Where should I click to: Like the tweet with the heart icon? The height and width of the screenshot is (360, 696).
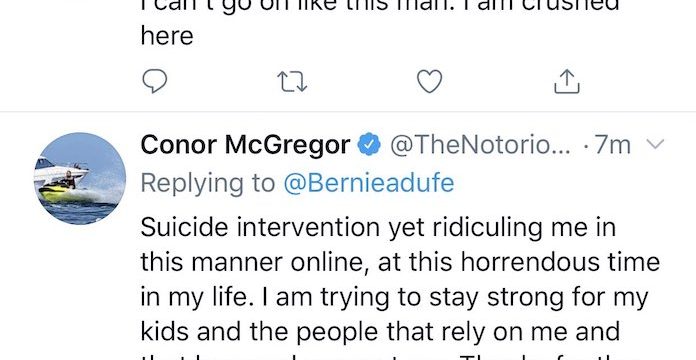pos(430,82)
